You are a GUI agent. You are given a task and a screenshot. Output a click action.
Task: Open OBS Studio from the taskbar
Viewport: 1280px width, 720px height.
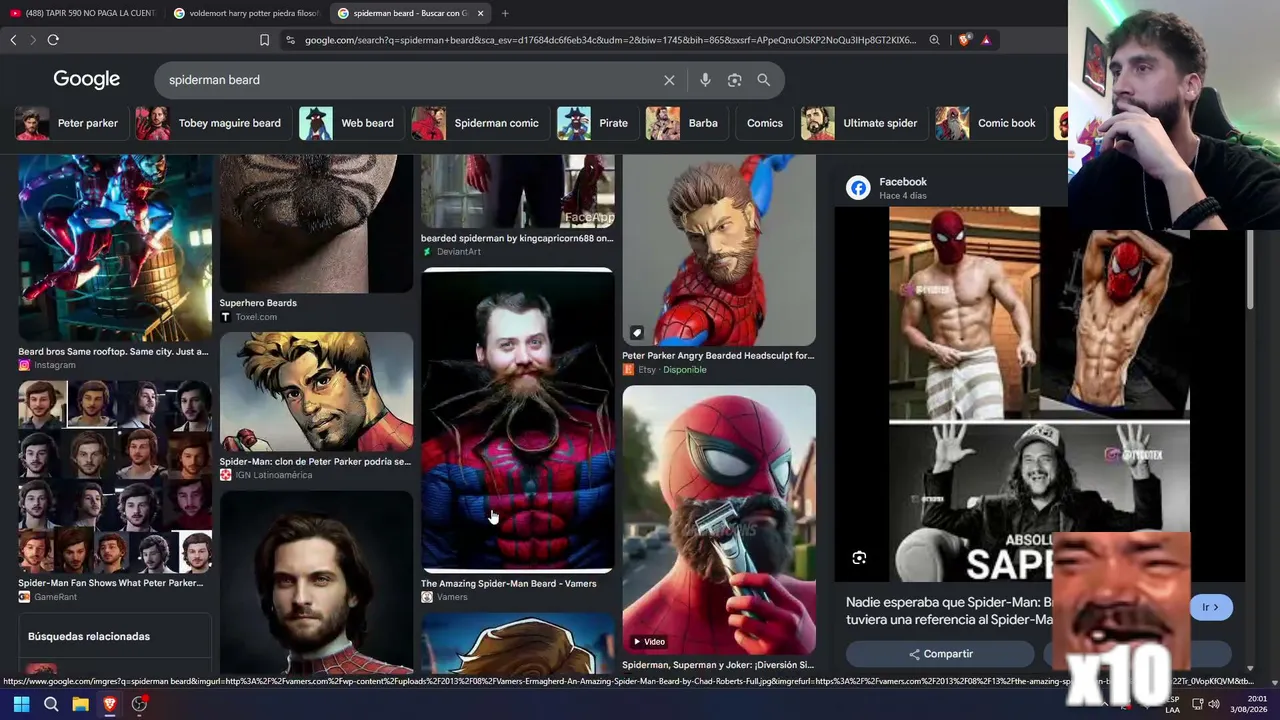pos(139,704)
